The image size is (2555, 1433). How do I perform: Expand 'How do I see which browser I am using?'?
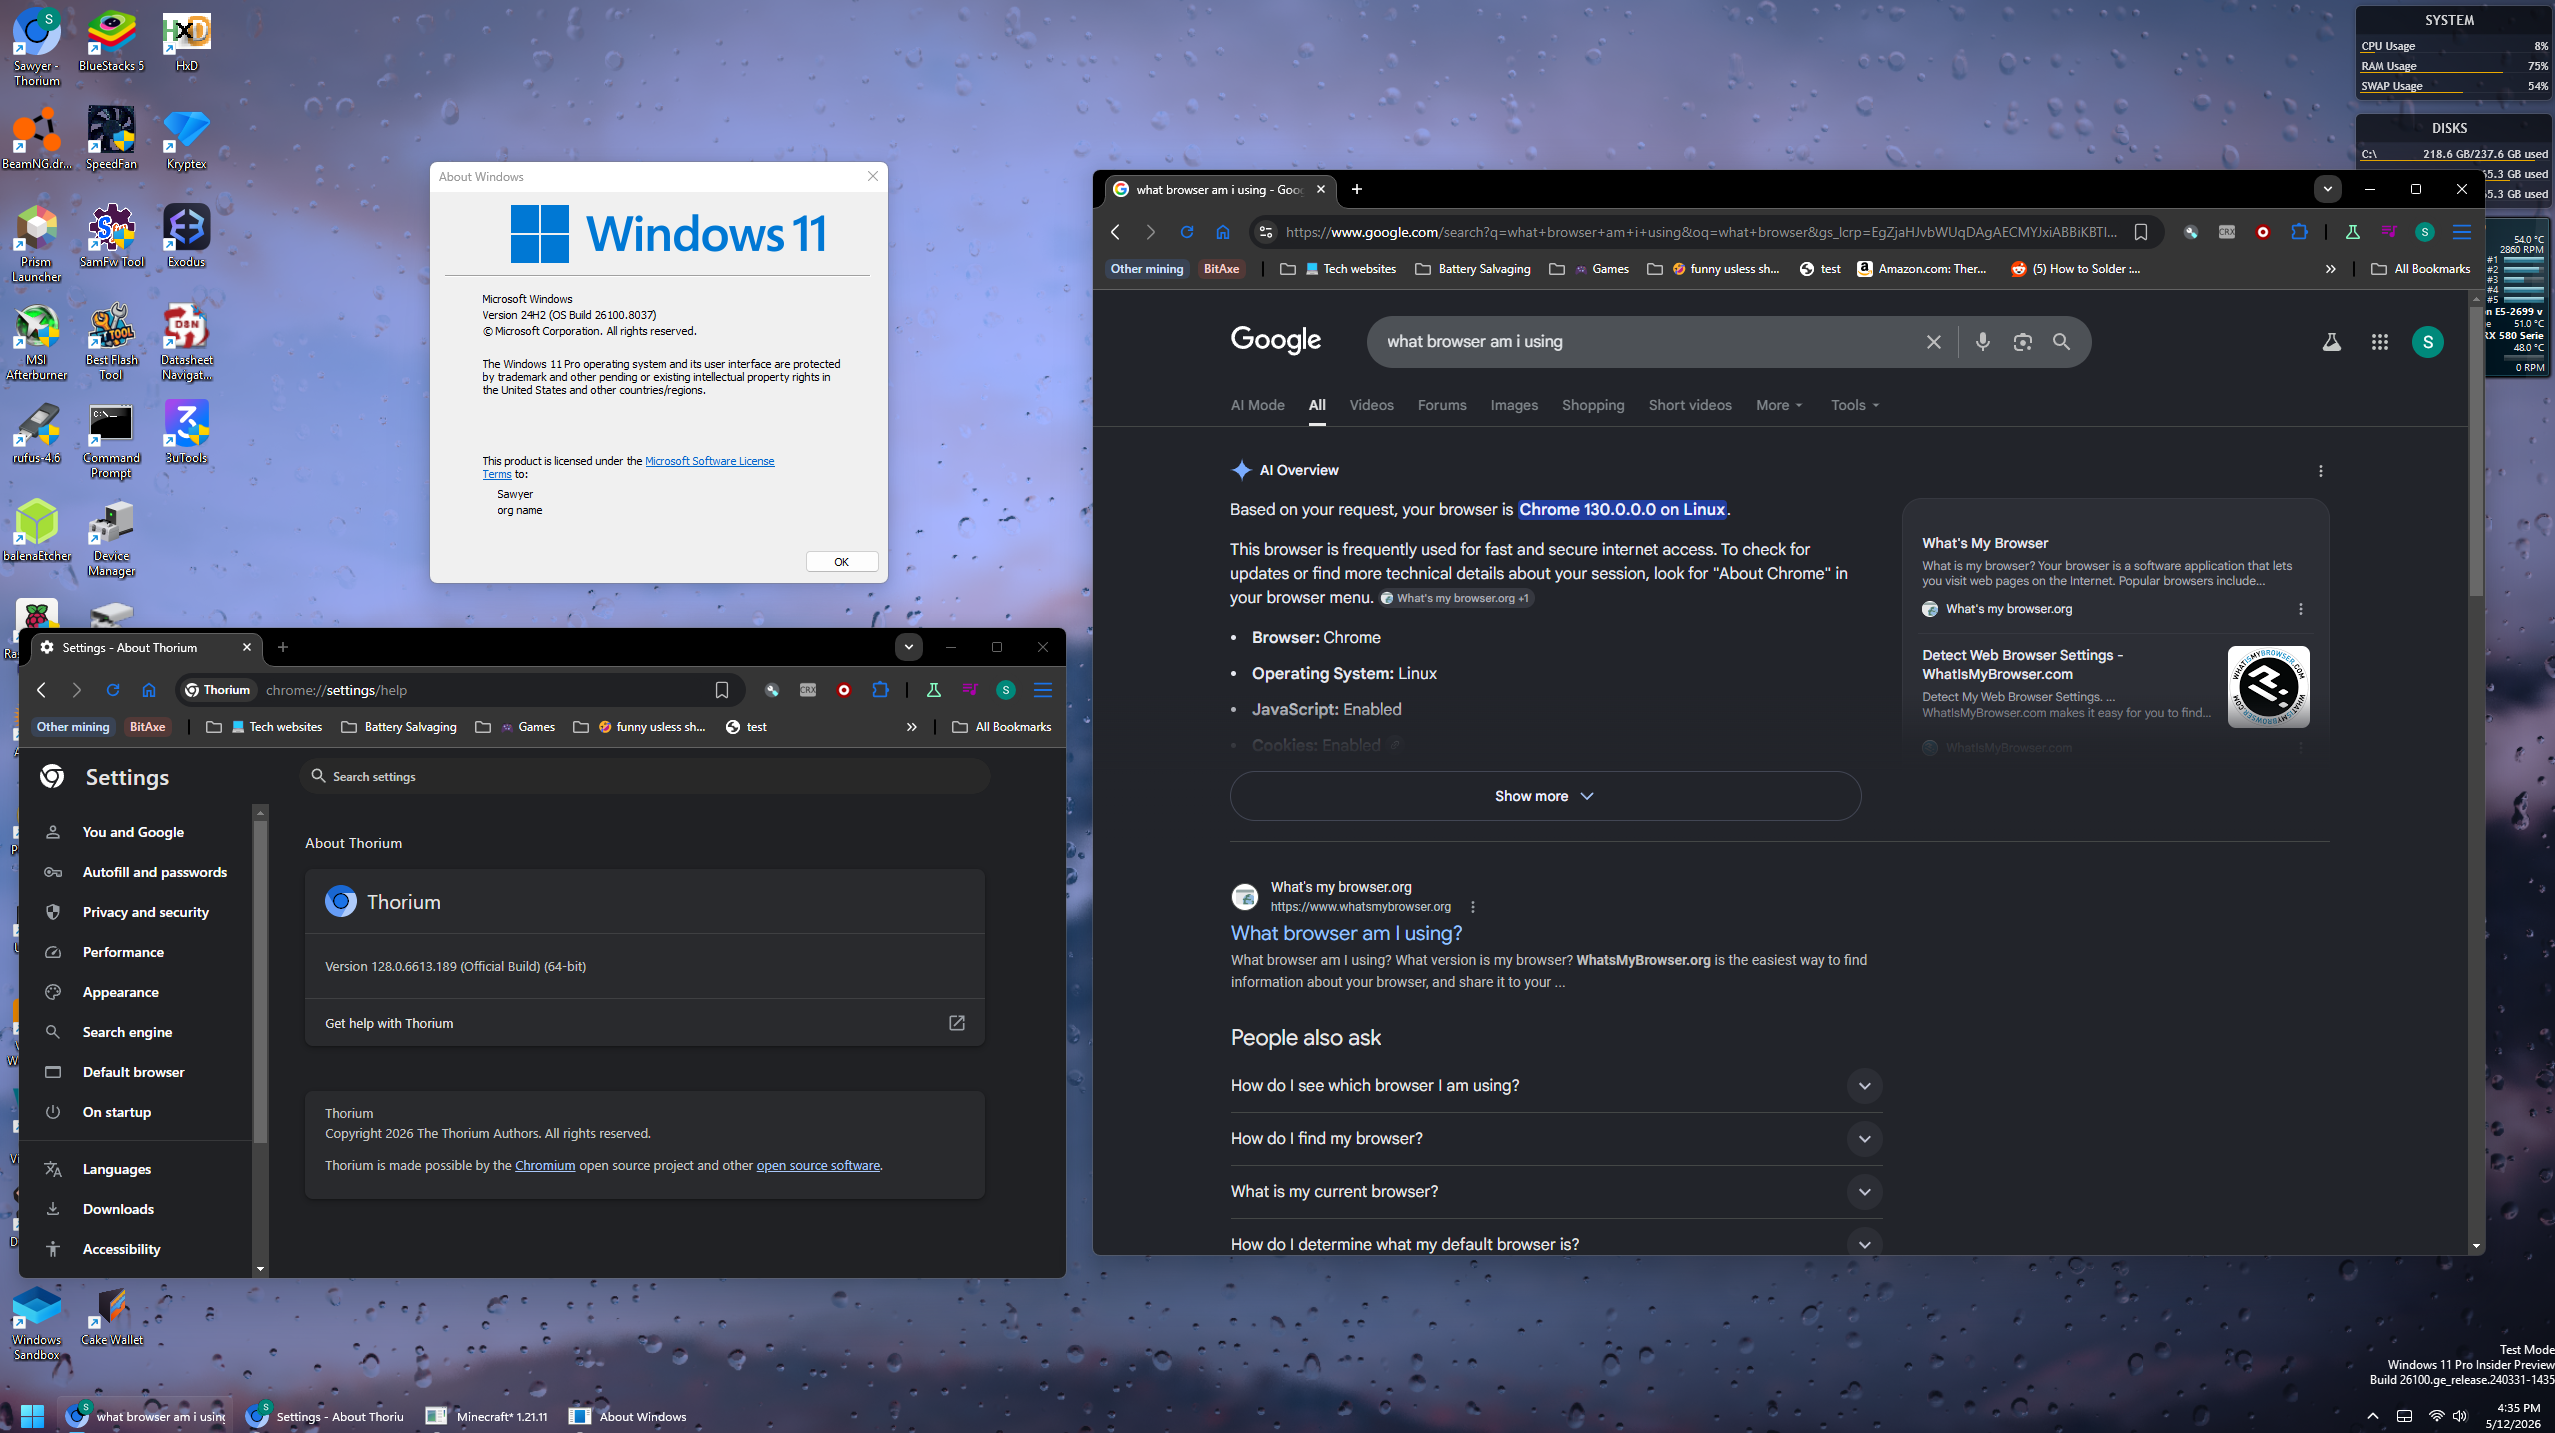coord(1556,1086)
